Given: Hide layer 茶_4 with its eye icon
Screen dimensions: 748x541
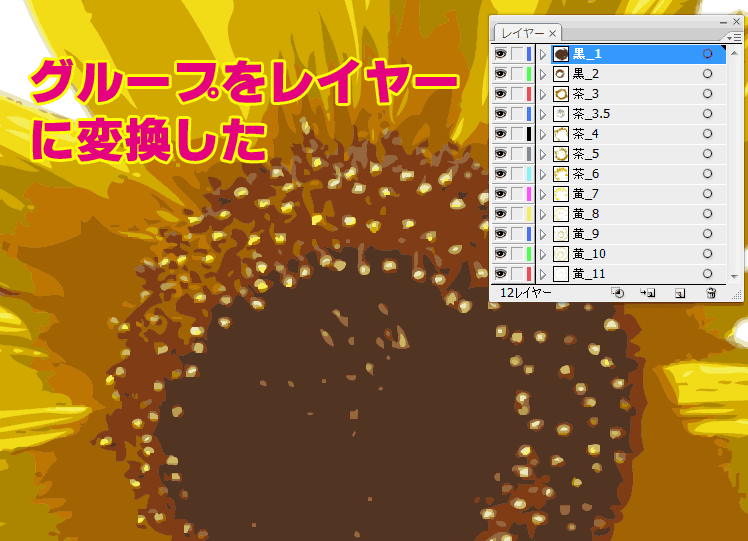Looking at the screenshot, I should [500, 134].
